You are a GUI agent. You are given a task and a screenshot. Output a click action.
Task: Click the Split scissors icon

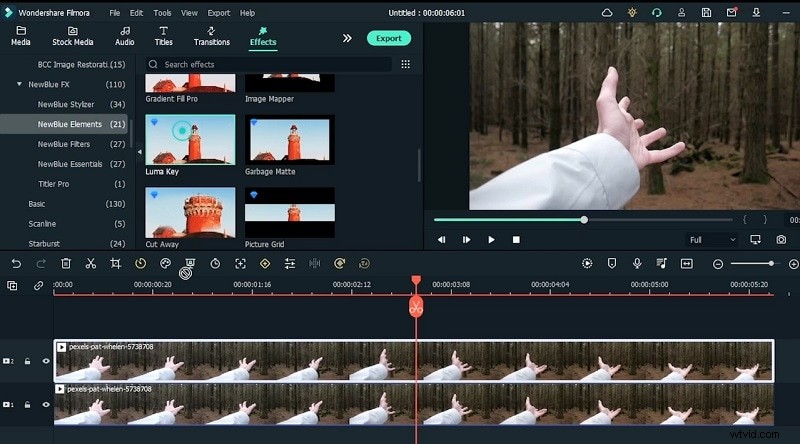pyautogui.click(x=90, y=263)
